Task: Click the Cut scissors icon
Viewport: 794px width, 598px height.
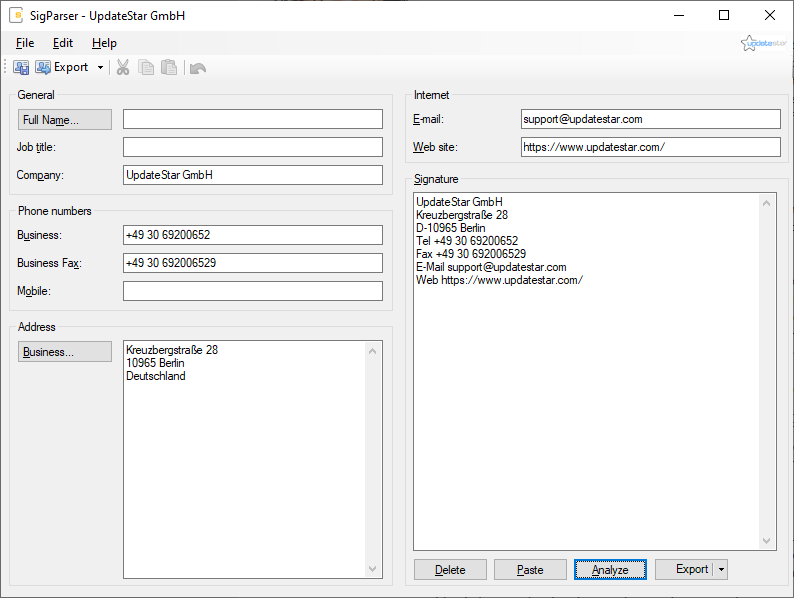Action: [x=123, y=67]
